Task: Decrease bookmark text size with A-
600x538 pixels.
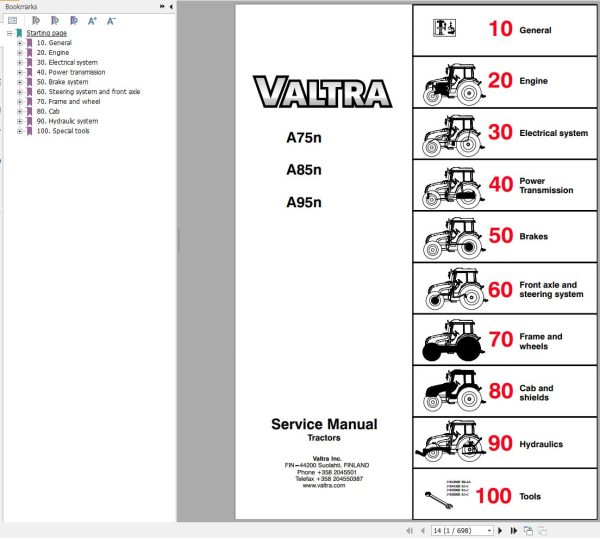Action: 111,21
